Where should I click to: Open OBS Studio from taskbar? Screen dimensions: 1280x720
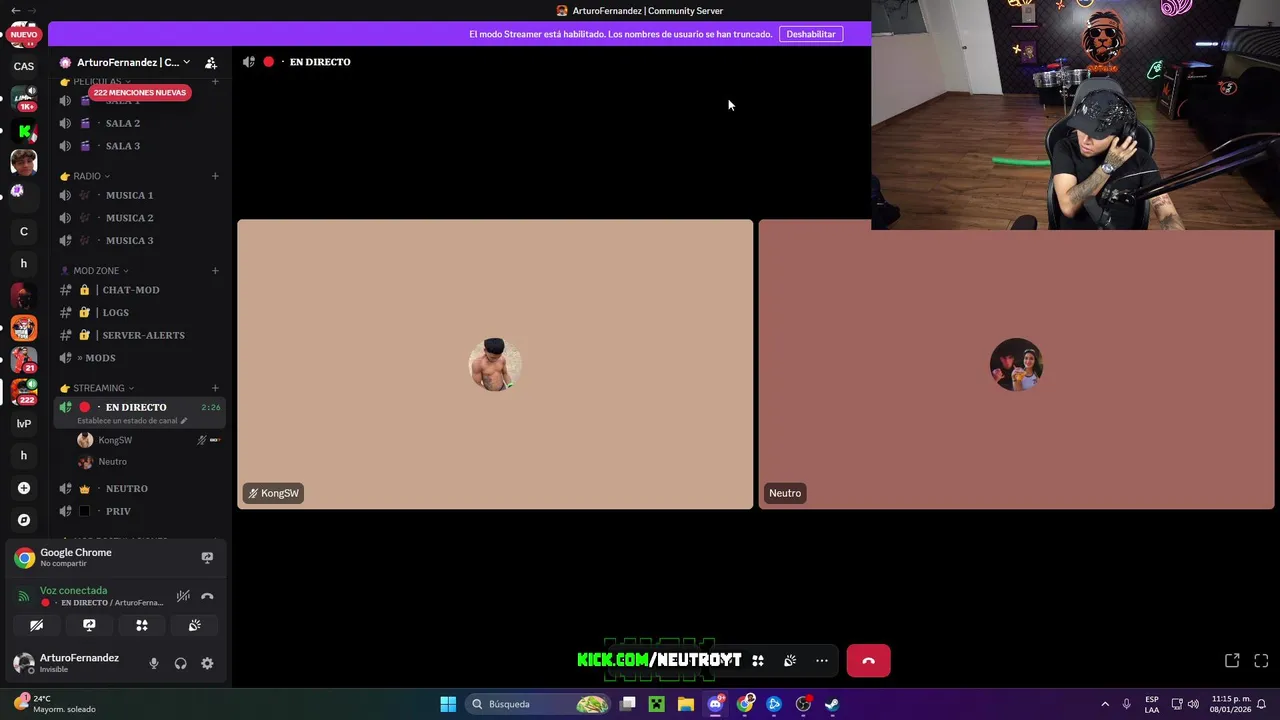[x=803, y=704]
